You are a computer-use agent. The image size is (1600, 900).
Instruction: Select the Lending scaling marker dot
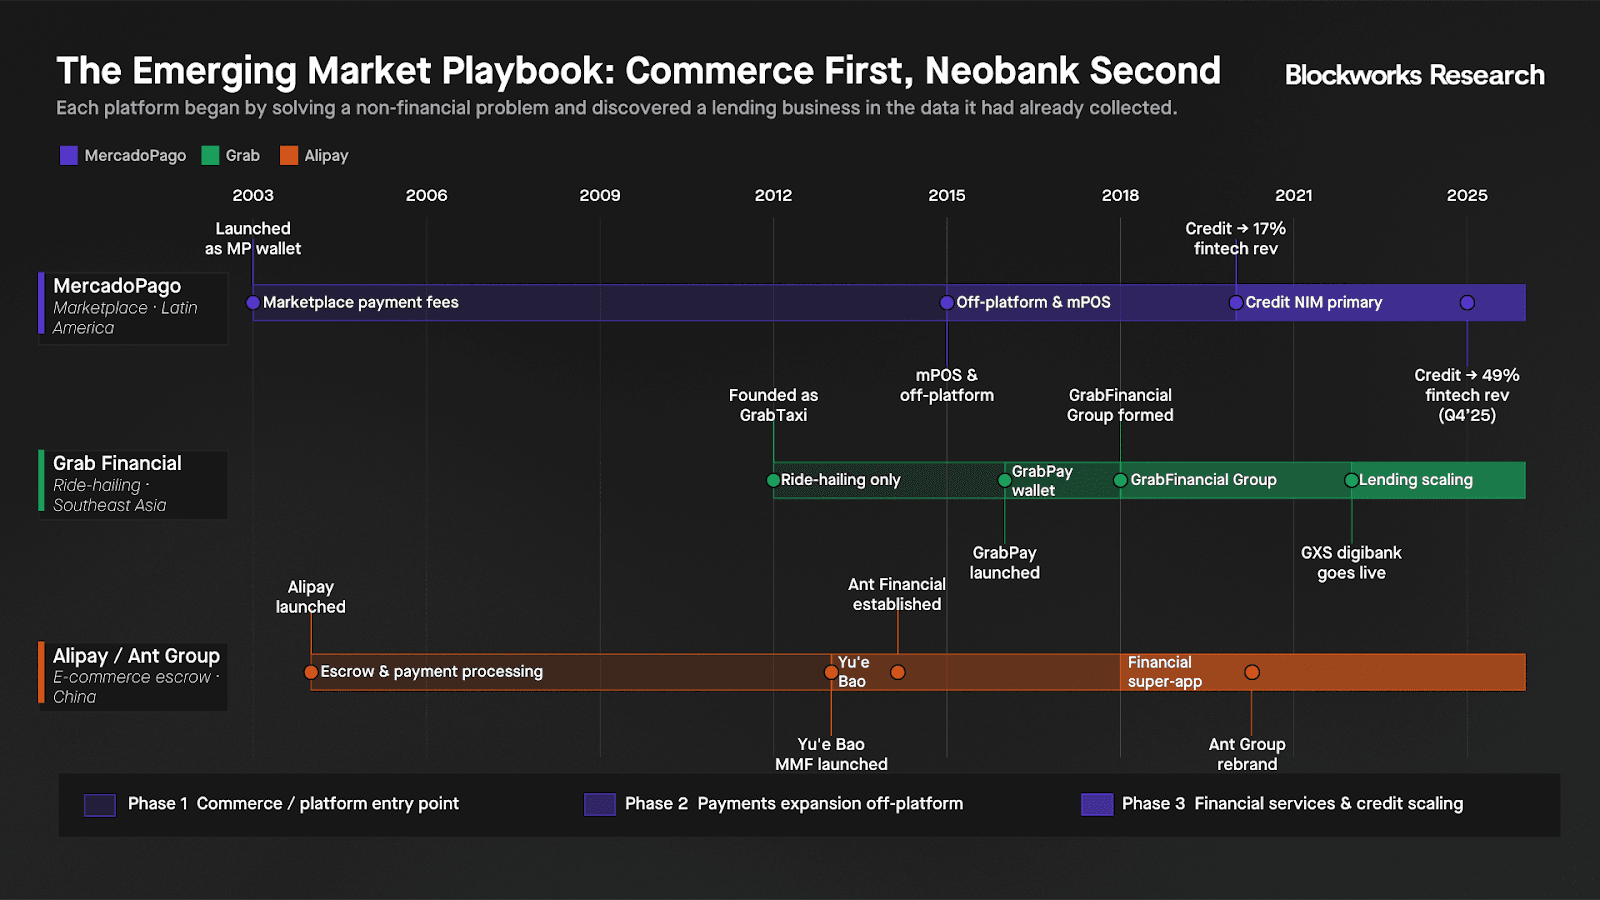[x=1351, y=480]
